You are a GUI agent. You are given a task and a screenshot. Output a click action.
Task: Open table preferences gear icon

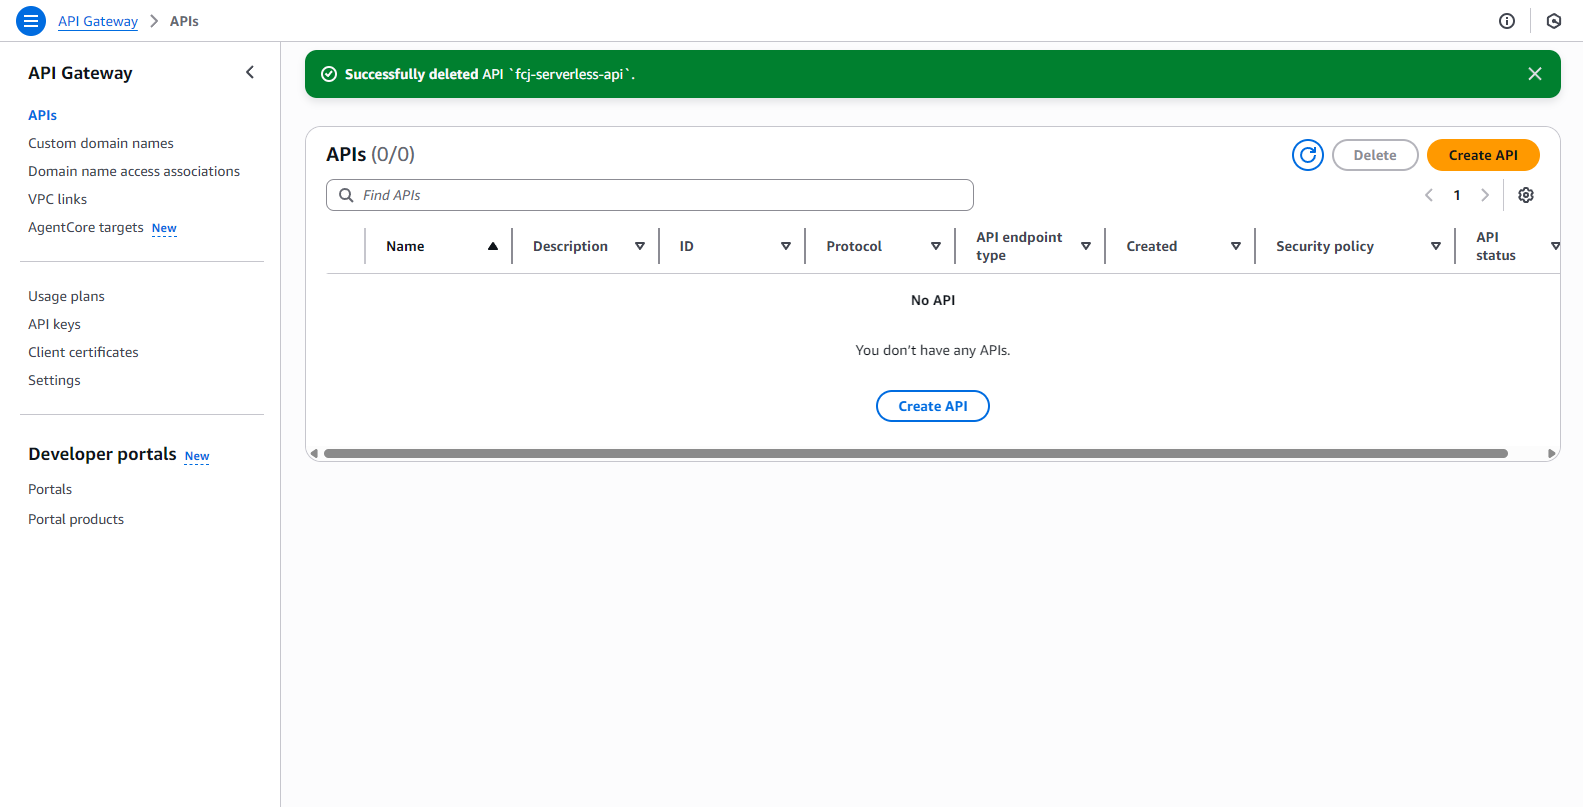(x=1526, y=195)
